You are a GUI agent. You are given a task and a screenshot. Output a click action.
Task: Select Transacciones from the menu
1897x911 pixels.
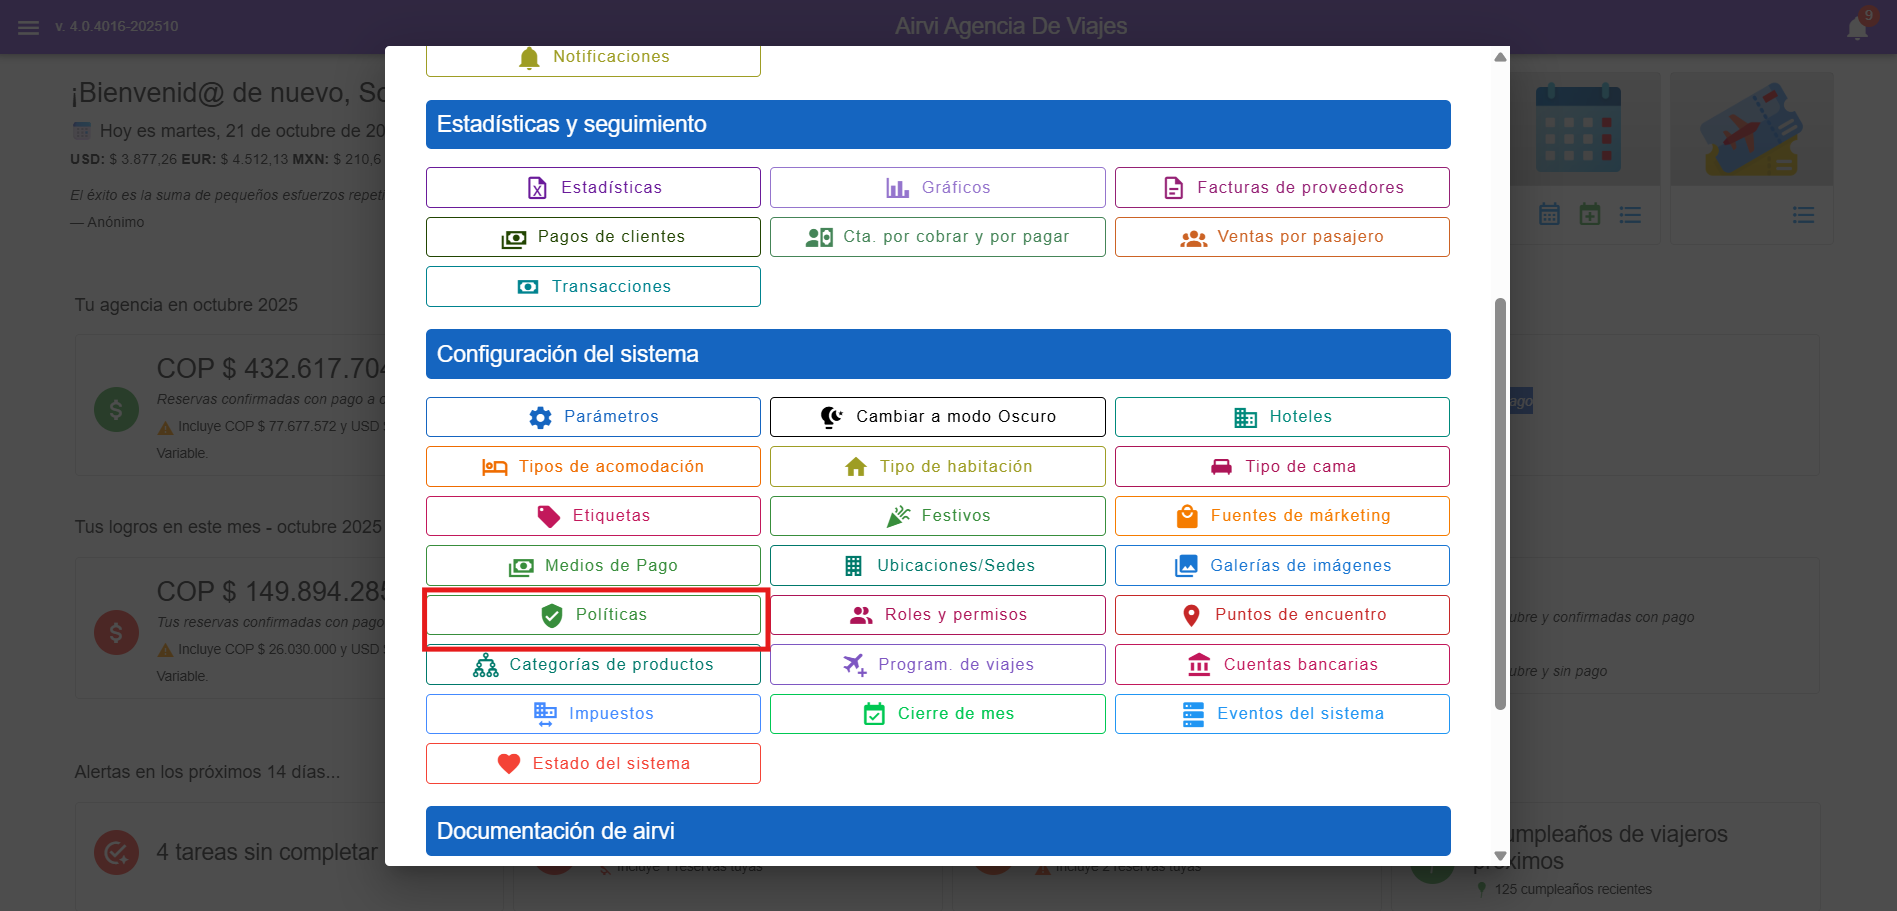tap(593, 287)
